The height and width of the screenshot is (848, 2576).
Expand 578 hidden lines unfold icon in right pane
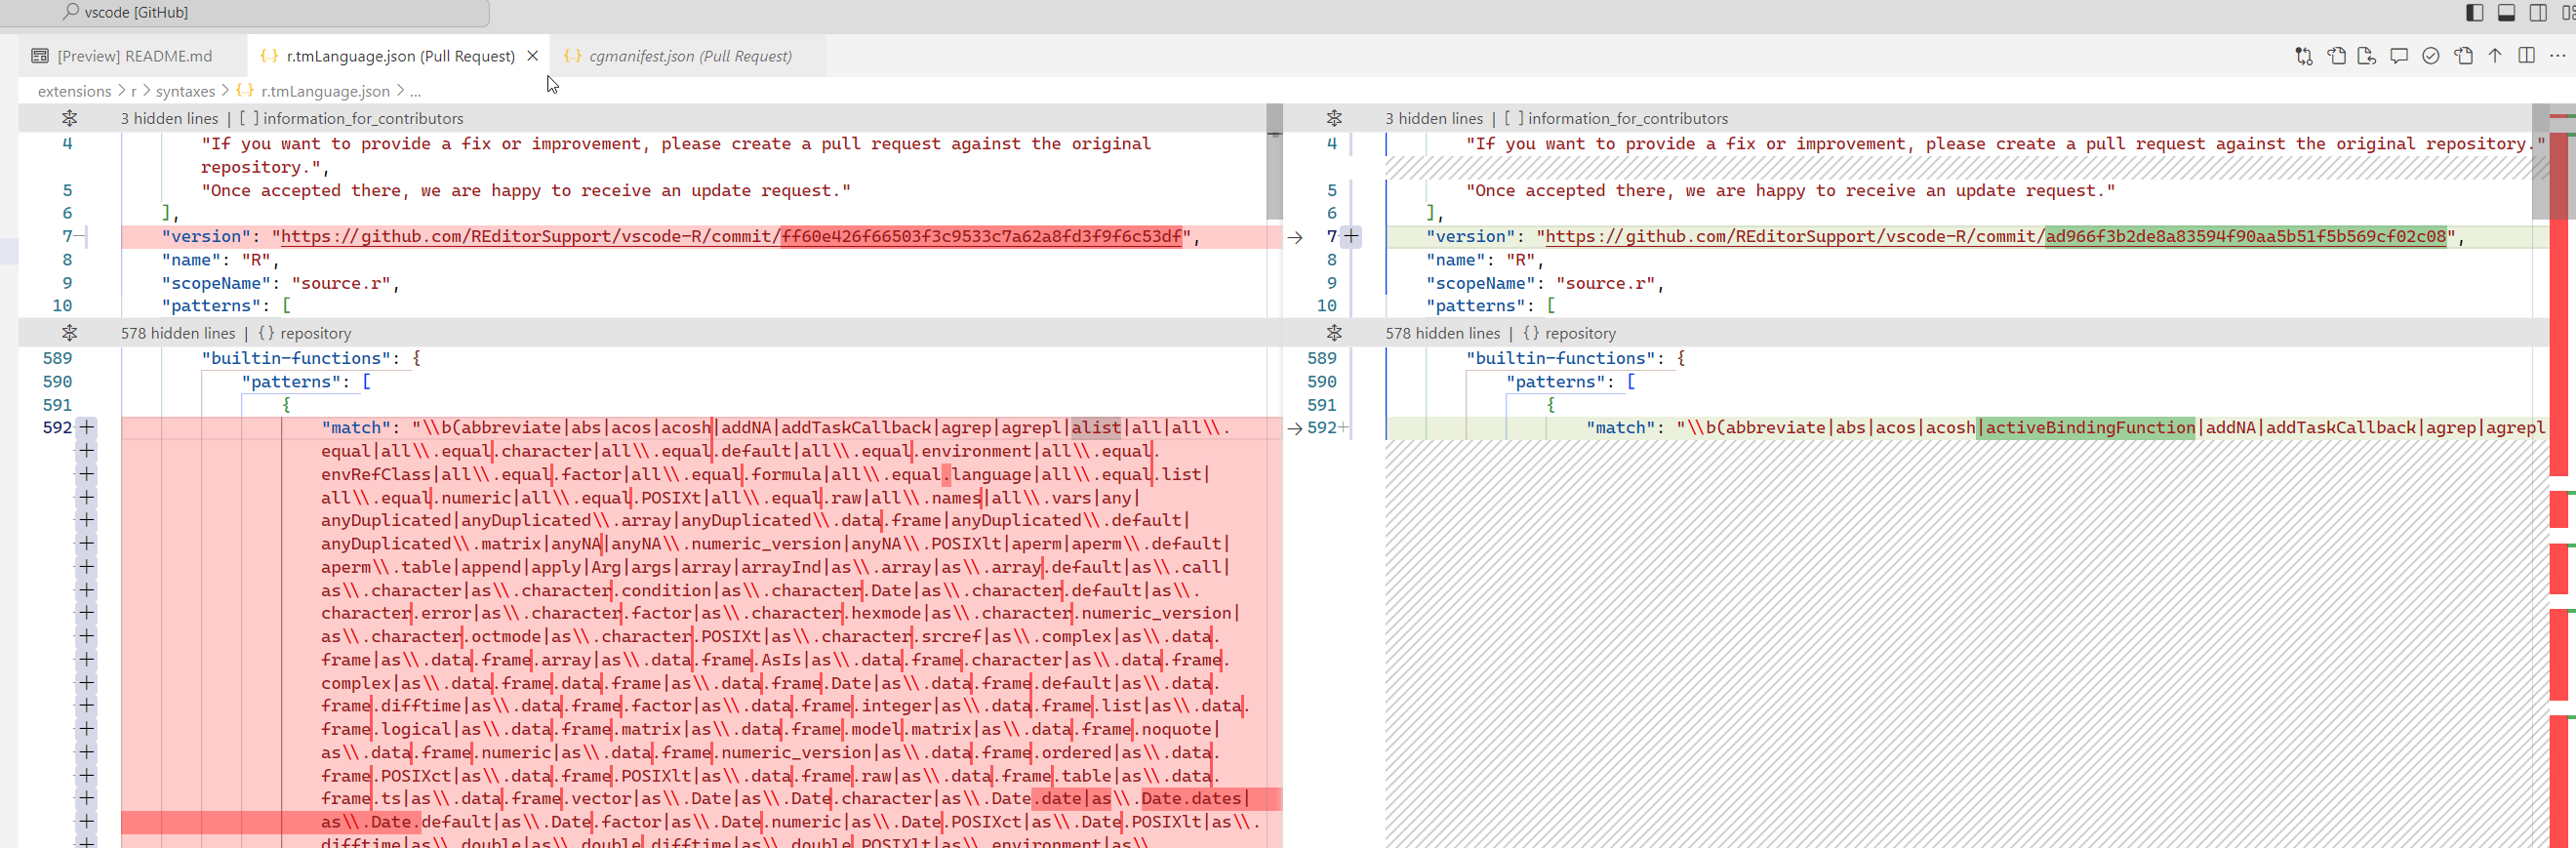(x=1334, y=333)
